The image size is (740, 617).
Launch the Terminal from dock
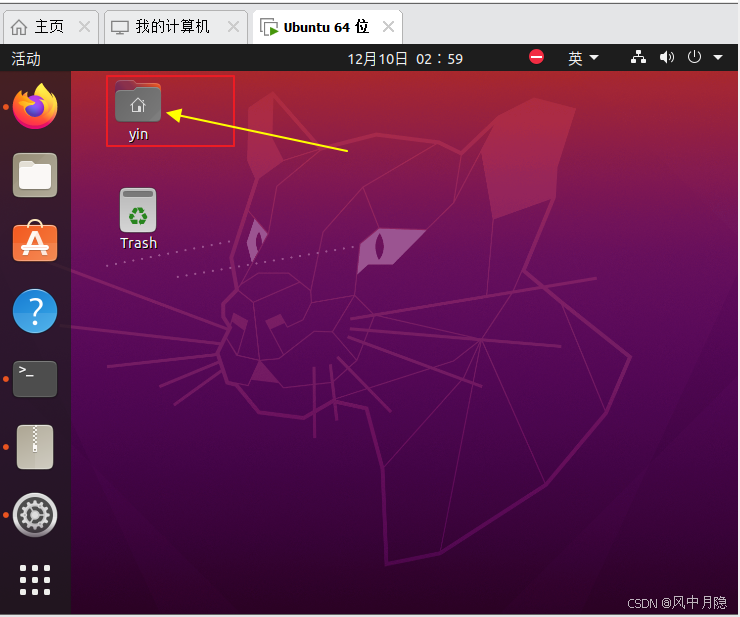click(x=35, y=379)
